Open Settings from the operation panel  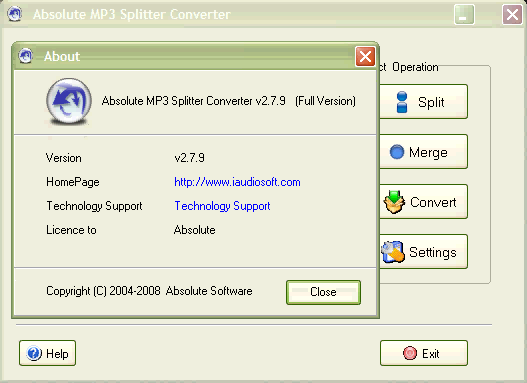pos(423,252)
